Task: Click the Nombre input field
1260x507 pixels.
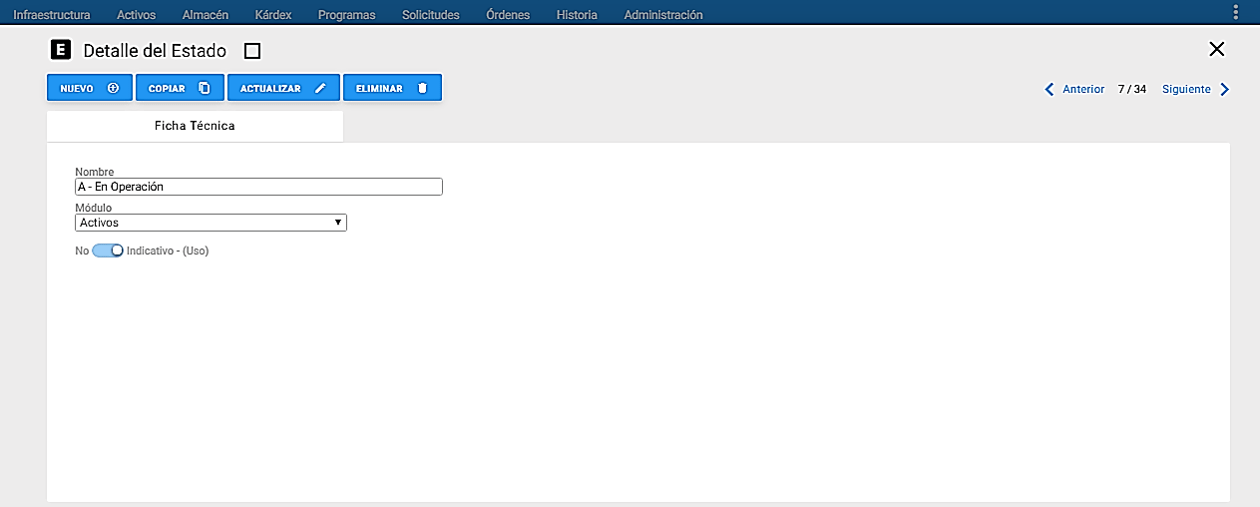Action: point(259,187)
